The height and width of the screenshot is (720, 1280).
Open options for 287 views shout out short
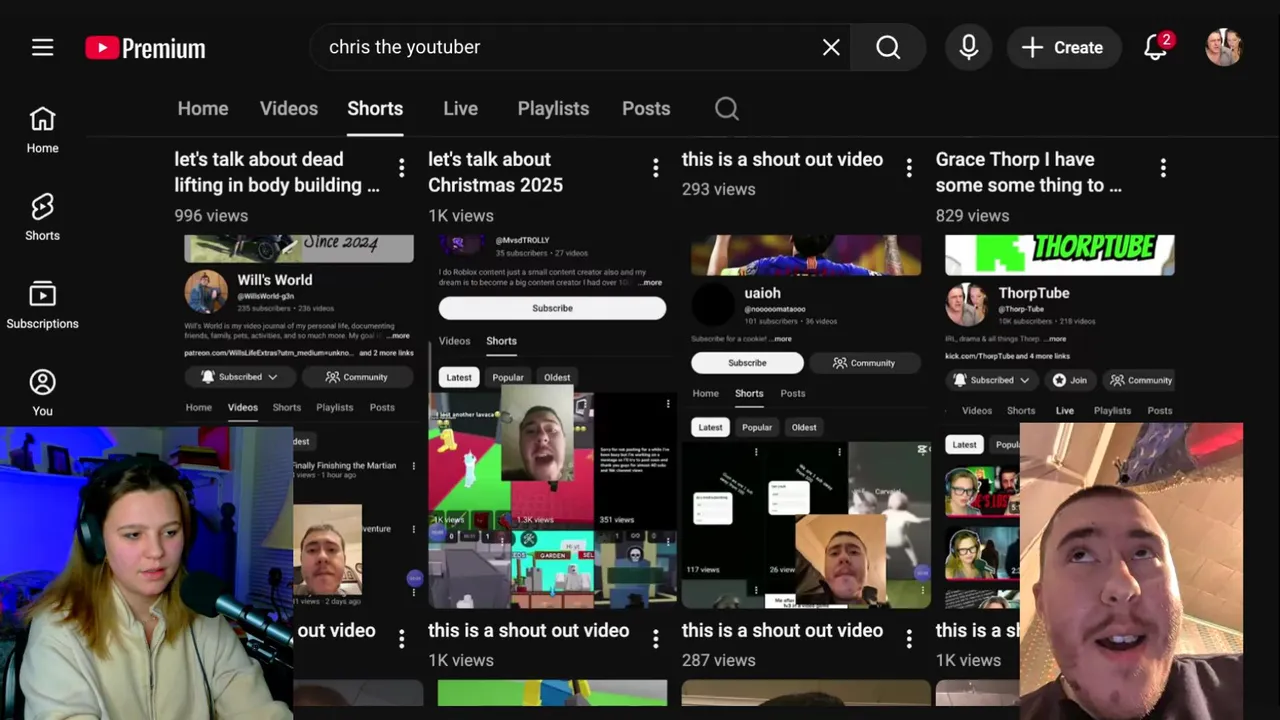pyautogui.click(x=909, y=638)
